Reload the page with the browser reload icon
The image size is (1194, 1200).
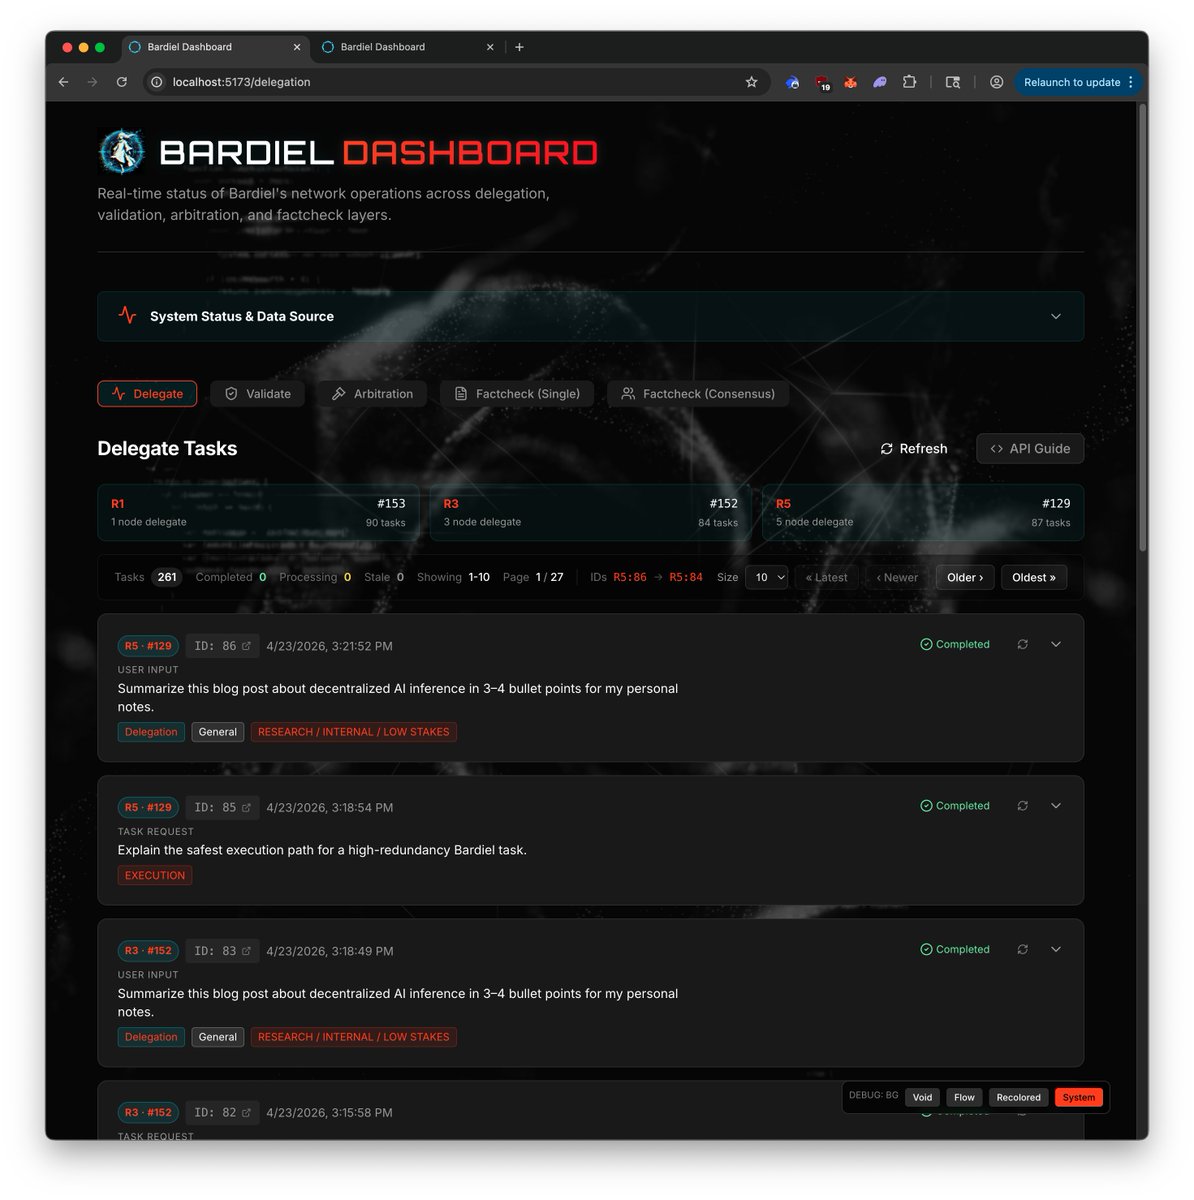pos(121,82)
